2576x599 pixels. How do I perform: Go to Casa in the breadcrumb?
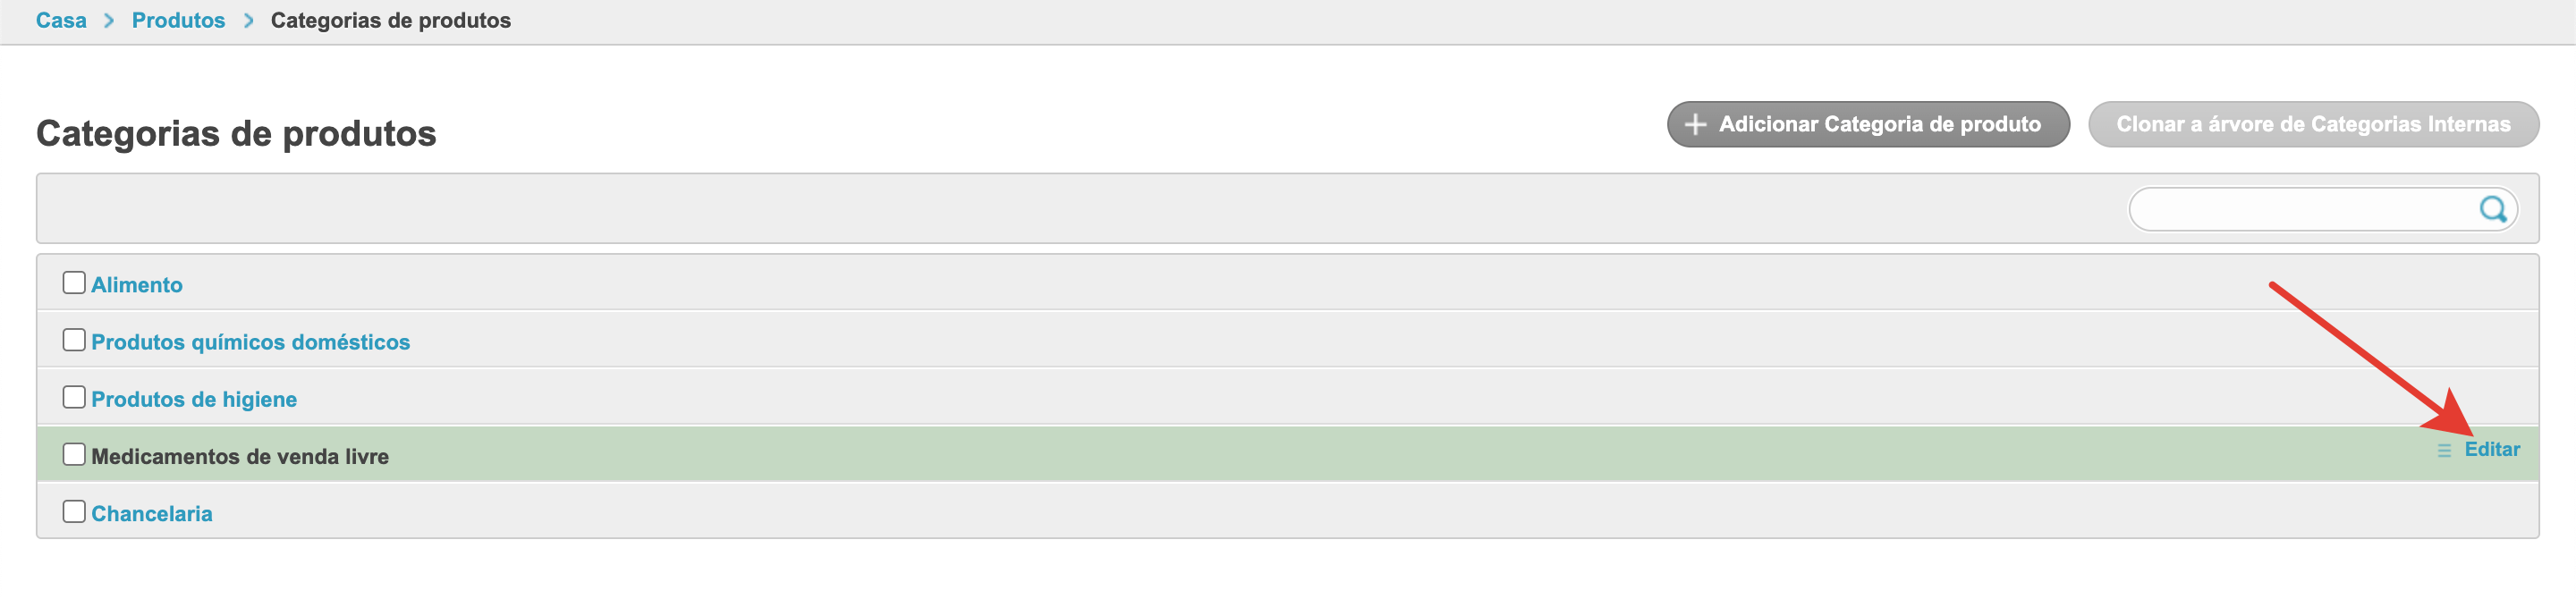click(61, 21)
